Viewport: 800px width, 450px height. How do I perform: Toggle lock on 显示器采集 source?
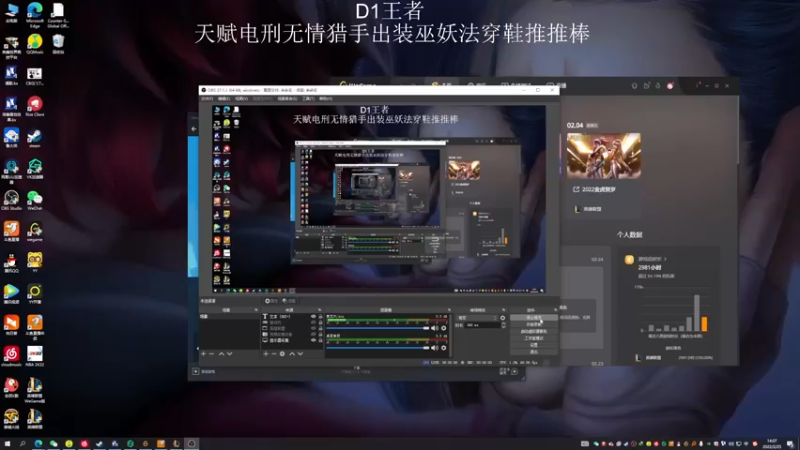320,340
